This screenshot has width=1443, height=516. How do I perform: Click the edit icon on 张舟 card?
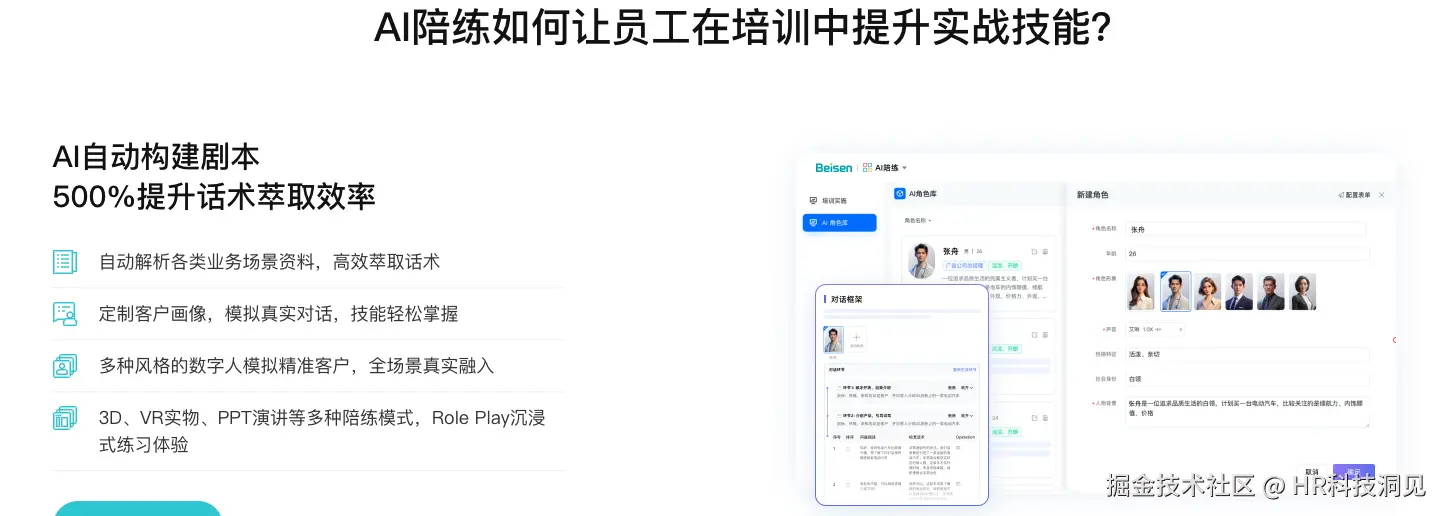[1034, 251]
